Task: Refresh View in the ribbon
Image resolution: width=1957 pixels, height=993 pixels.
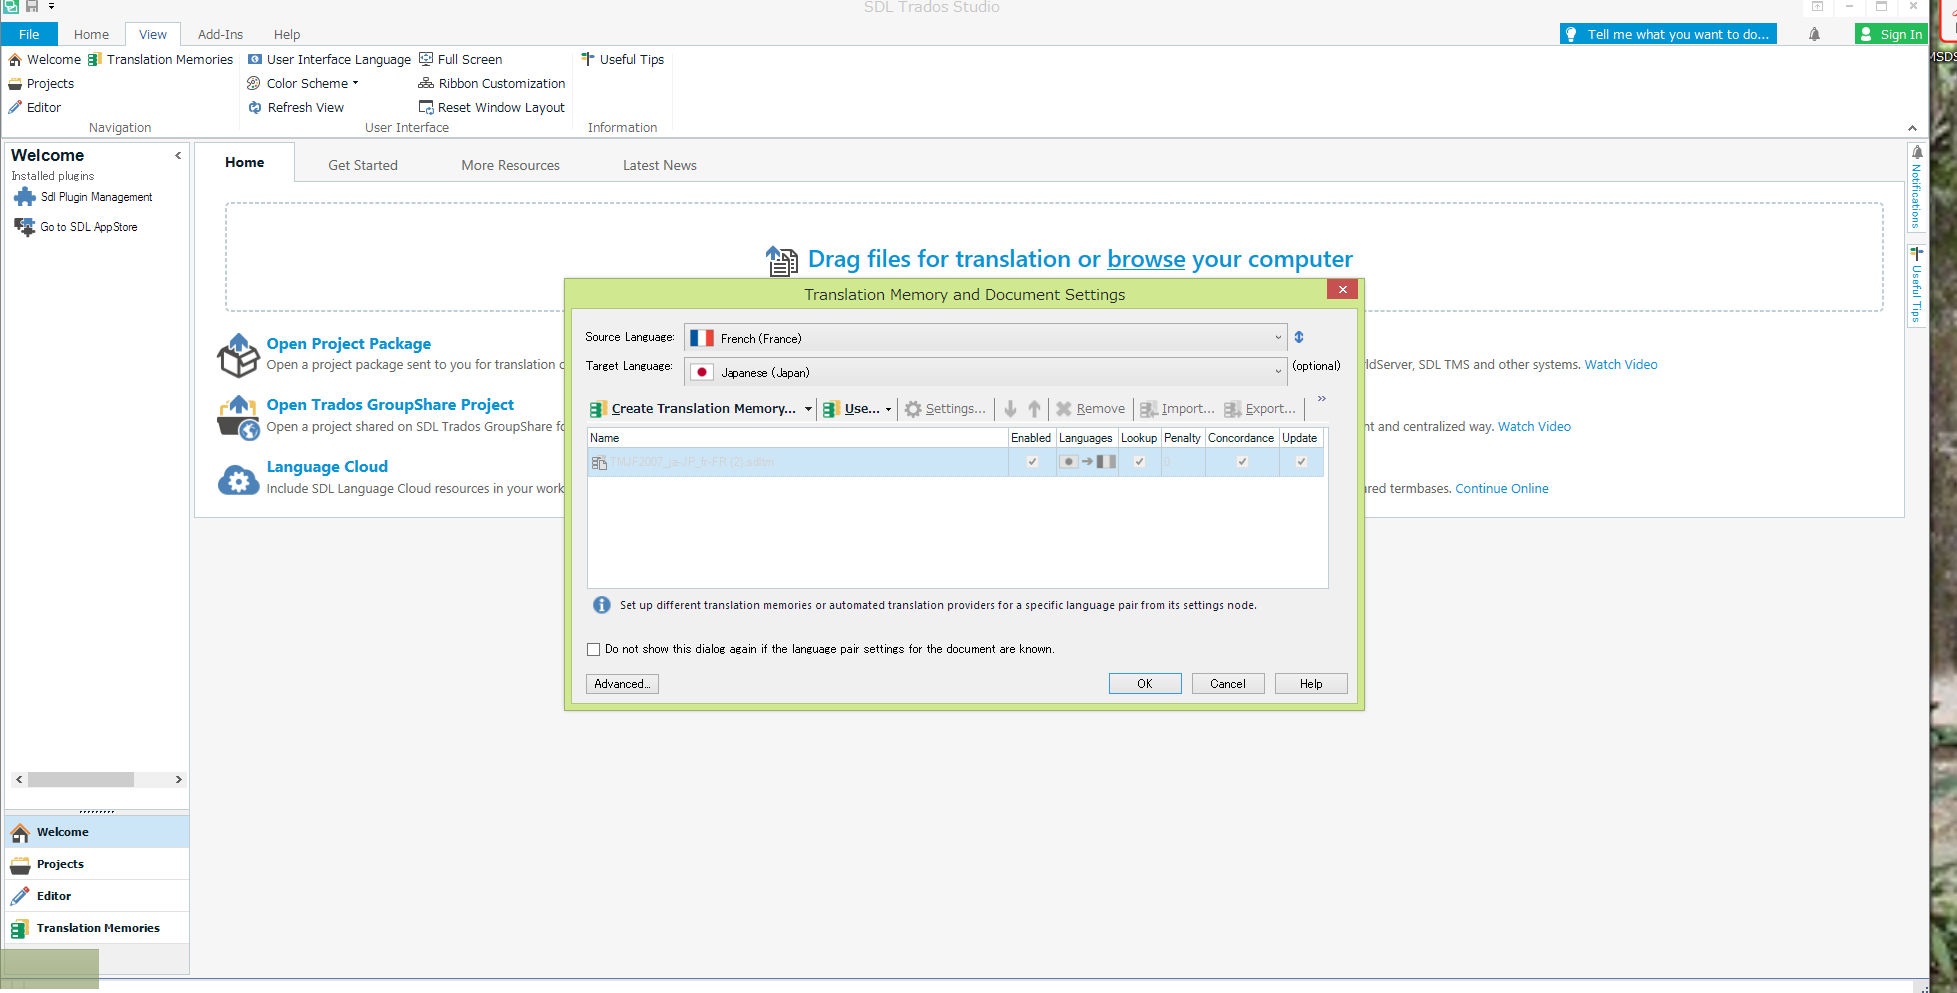Action: click(x=296, y=108)
